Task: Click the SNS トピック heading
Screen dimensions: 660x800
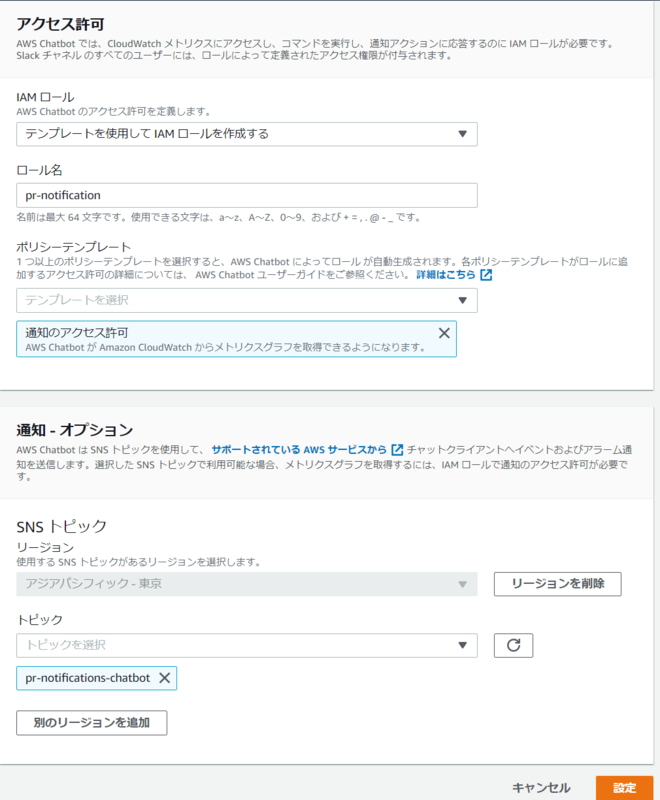Action: coord(62,527)
